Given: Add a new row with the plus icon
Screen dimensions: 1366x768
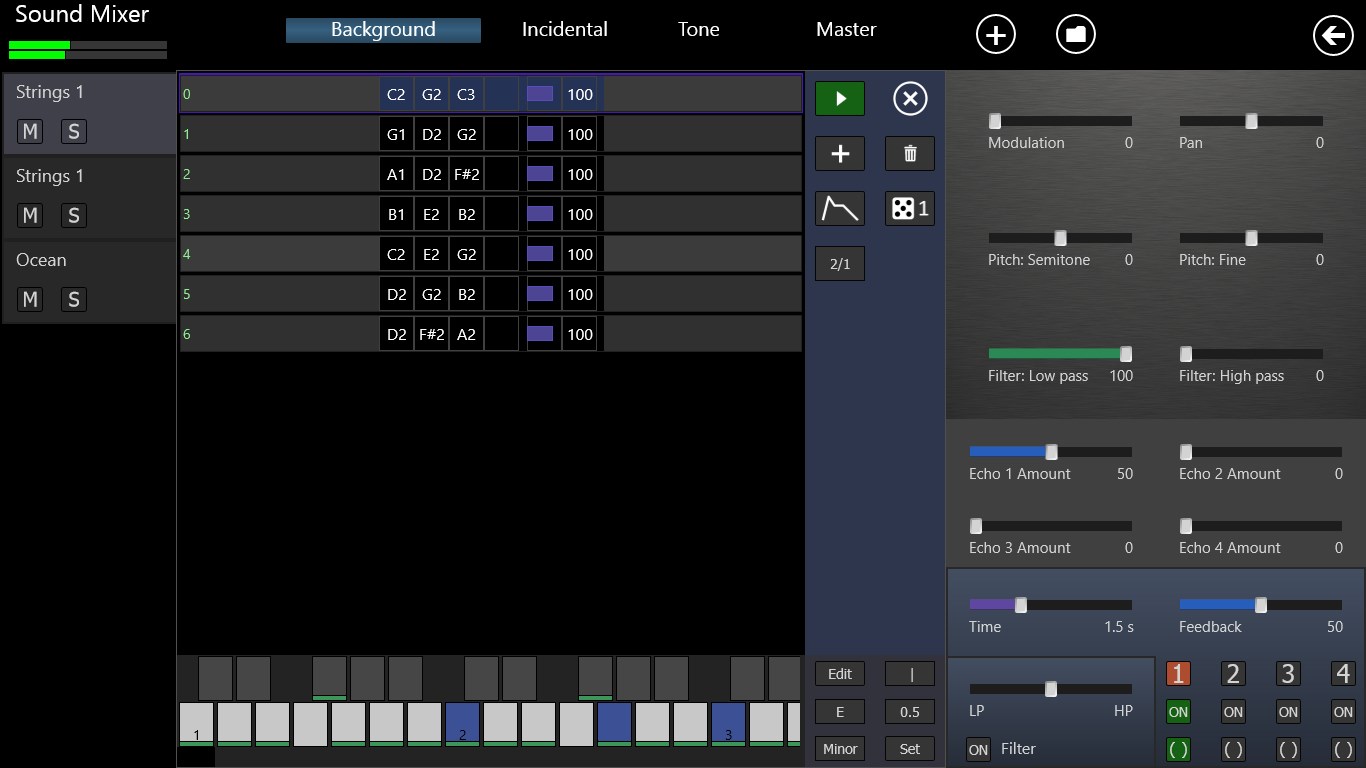Looking at the screenshot, I should (839, 153).
